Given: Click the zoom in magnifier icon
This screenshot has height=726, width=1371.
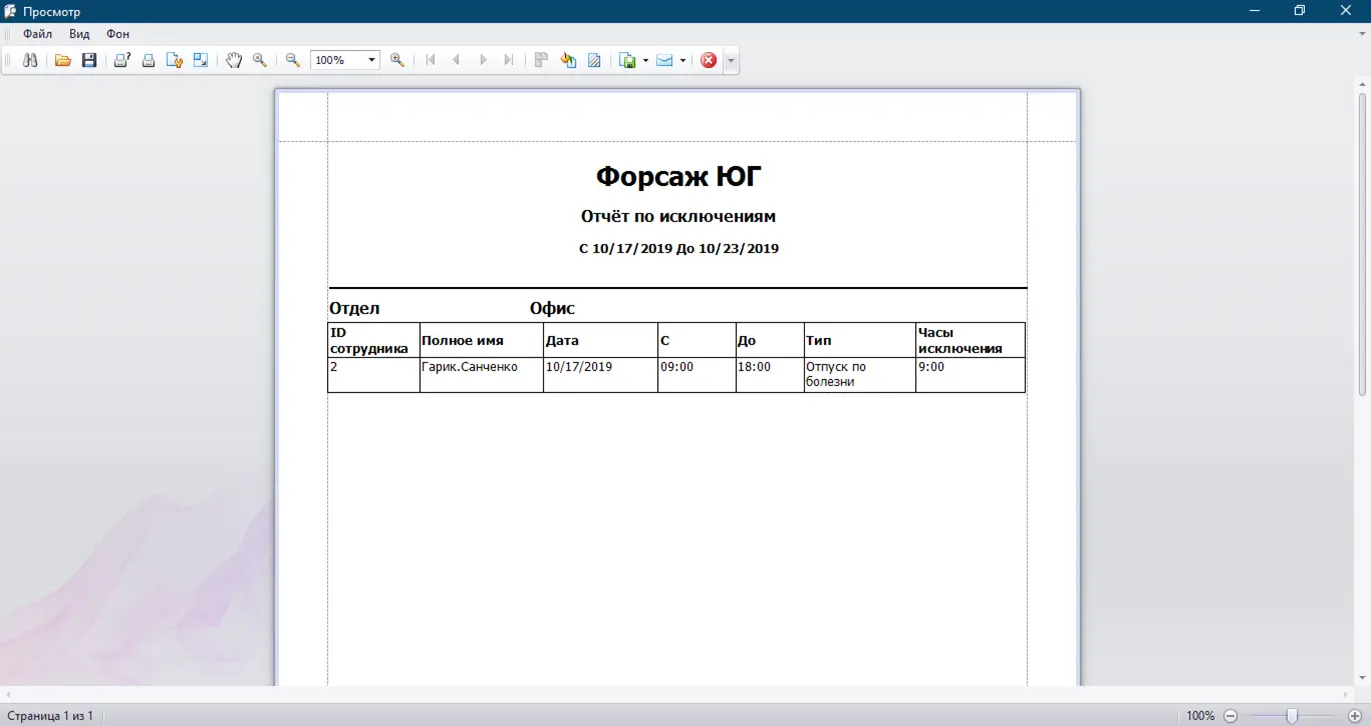Looking at the screenshot, I should [x=397, y=60].
